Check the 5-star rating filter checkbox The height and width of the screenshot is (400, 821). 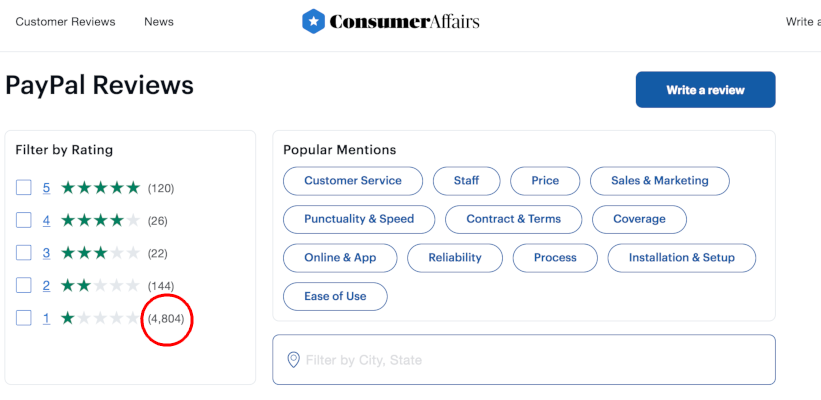[24, 187]
